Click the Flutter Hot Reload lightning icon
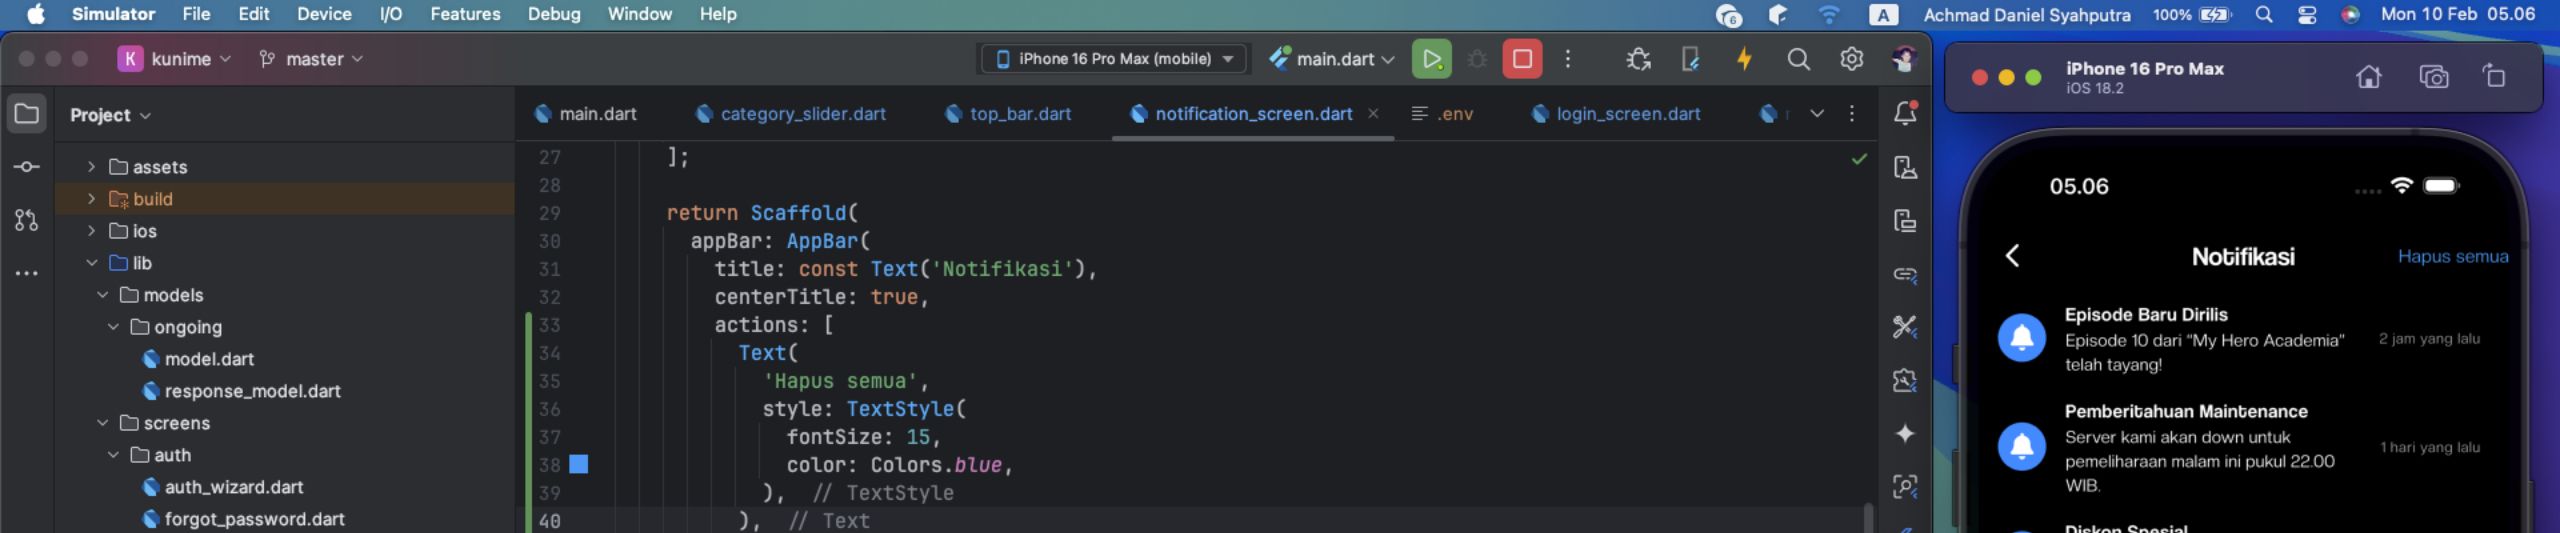This screenshot has height=533, width=2560. [1744, 59]
